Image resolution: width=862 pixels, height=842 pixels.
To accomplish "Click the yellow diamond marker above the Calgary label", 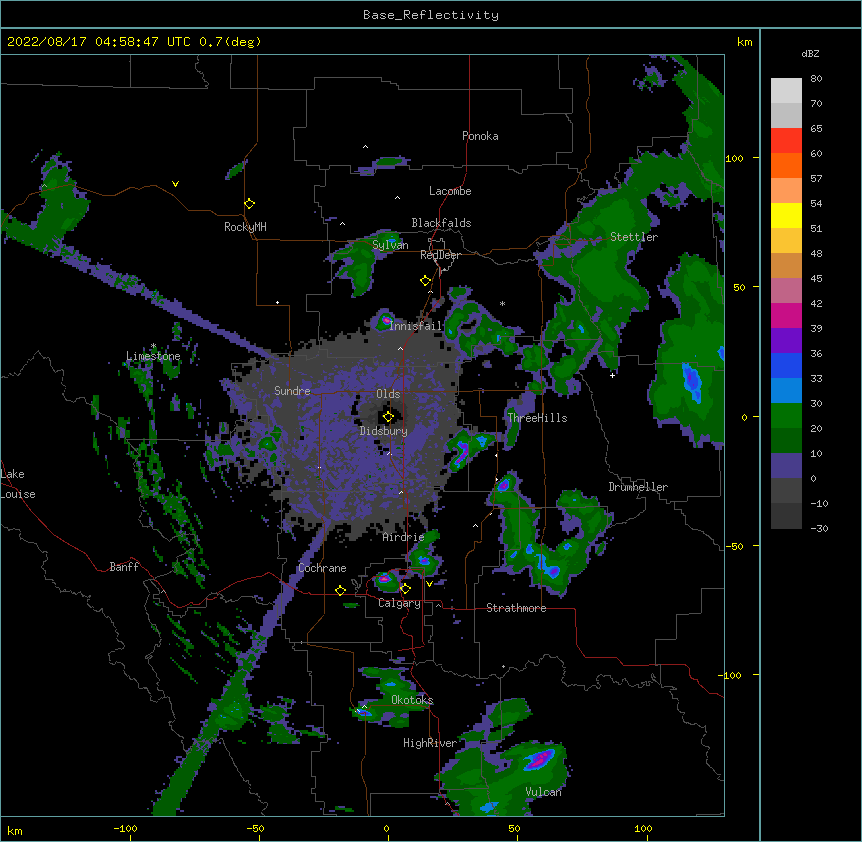I will coord(405,589).
